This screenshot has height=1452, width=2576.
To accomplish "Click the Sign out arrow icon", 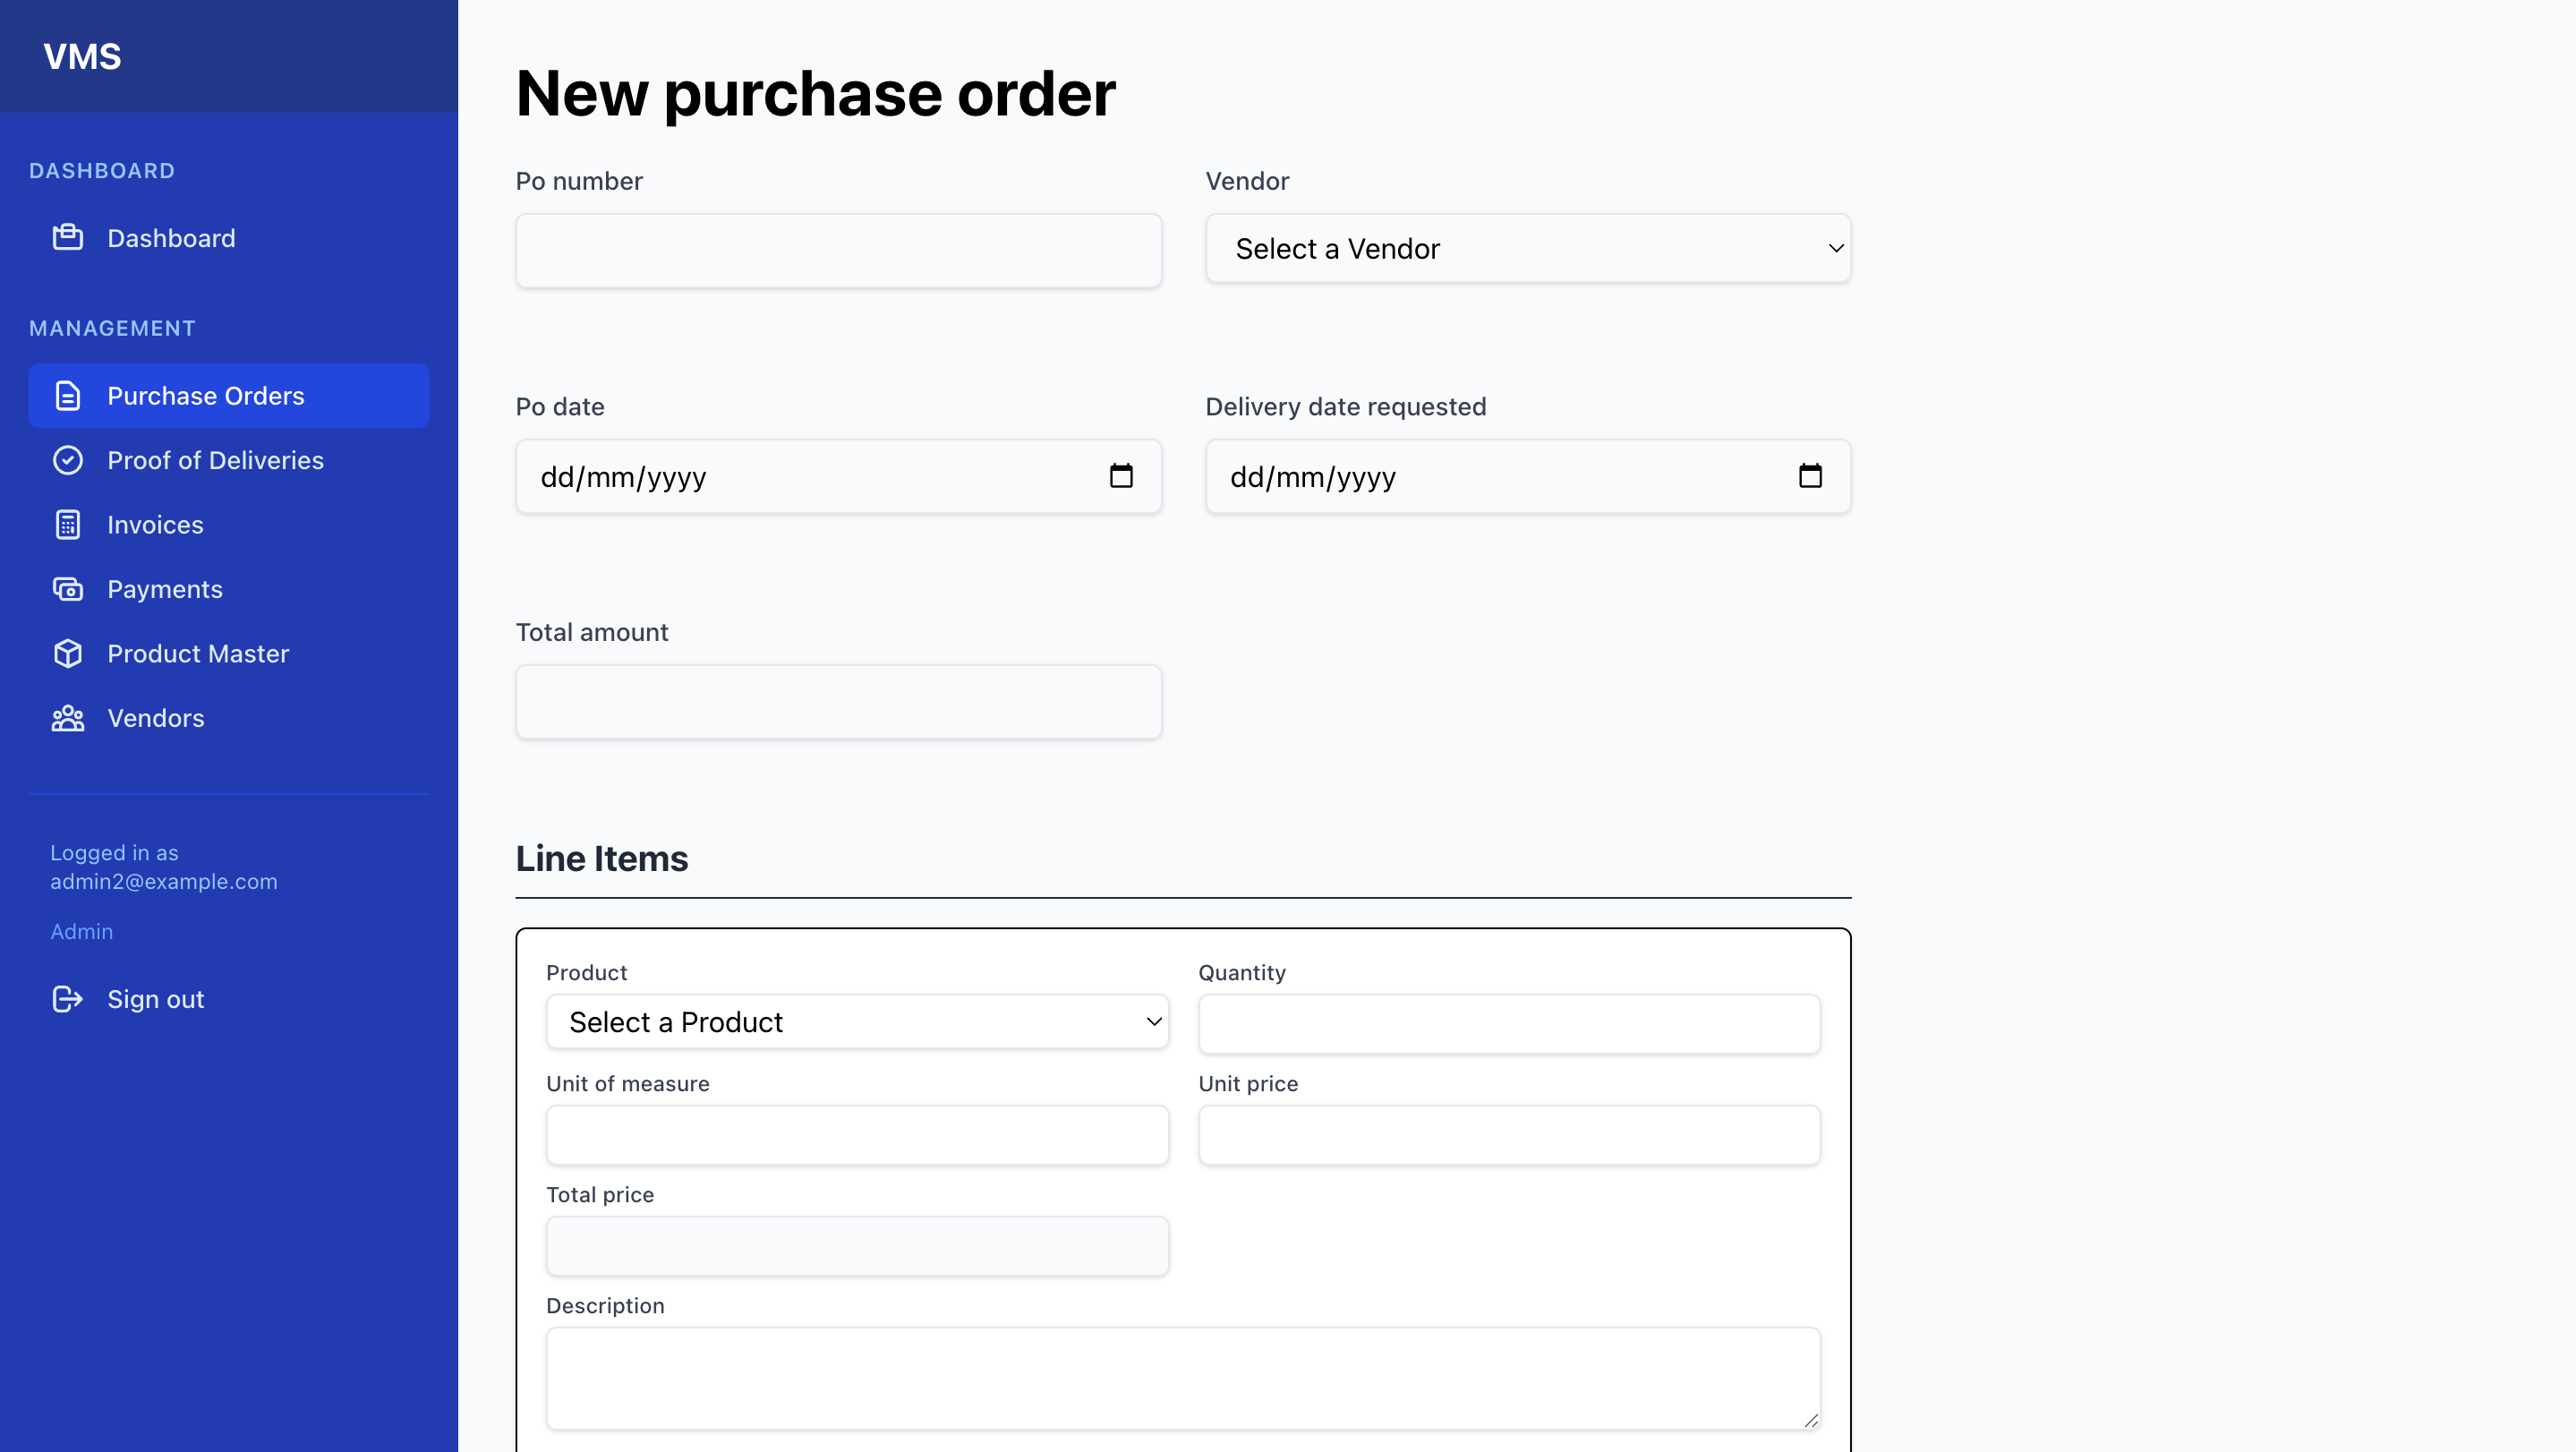I will point(67,999).
